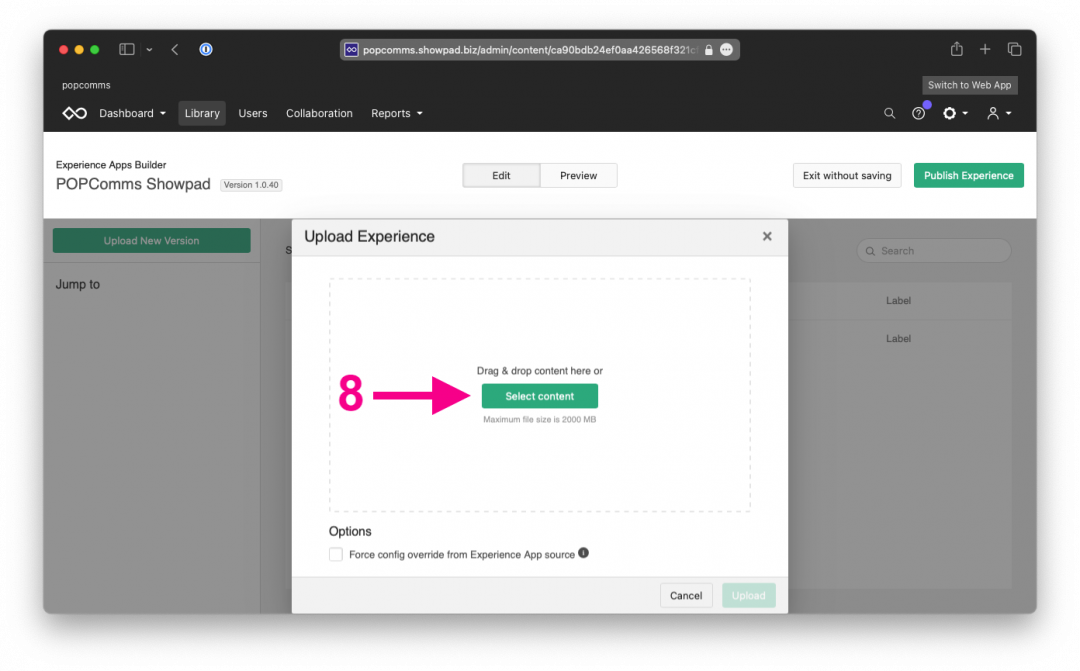The image size is (1080, 671).
Task: Click the 1Password icon in the browser toolbar
Action: 206,49
